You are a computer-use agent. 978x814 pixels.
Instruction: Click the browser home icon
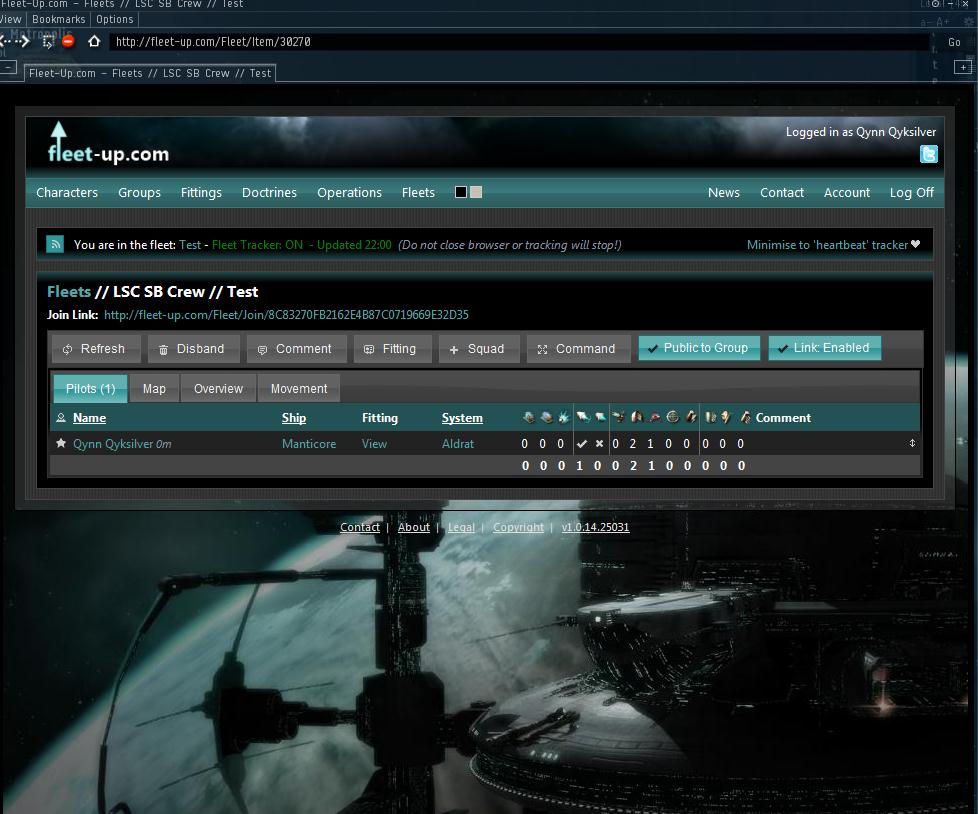point(94,41)
